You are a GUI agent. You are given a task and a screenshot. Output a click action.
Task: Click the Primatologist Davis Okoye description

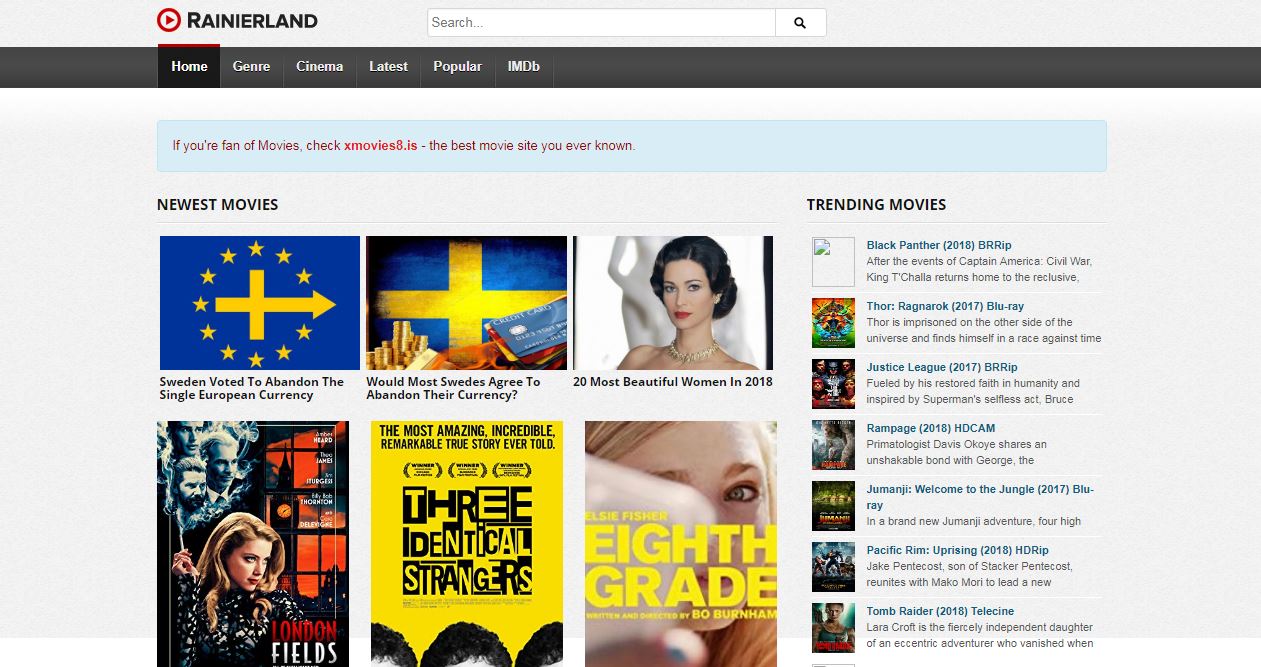pyautogui.click(x=957, y=452)
